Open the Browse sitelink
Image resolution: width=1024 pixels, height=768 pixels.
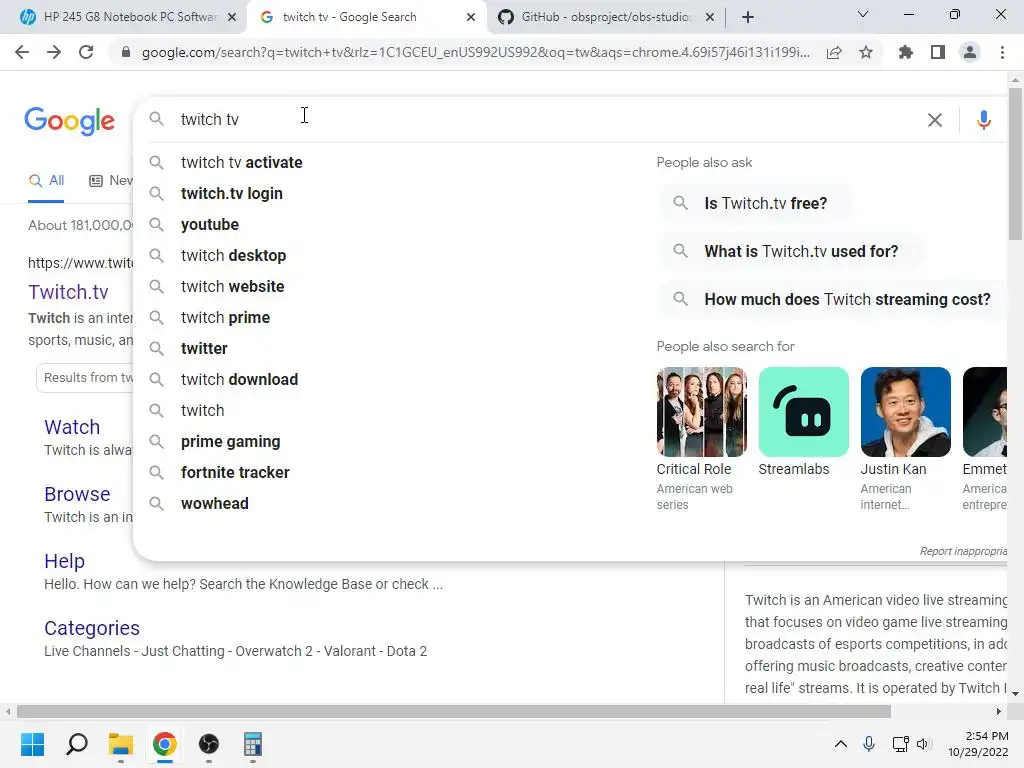tap(77, 494)
